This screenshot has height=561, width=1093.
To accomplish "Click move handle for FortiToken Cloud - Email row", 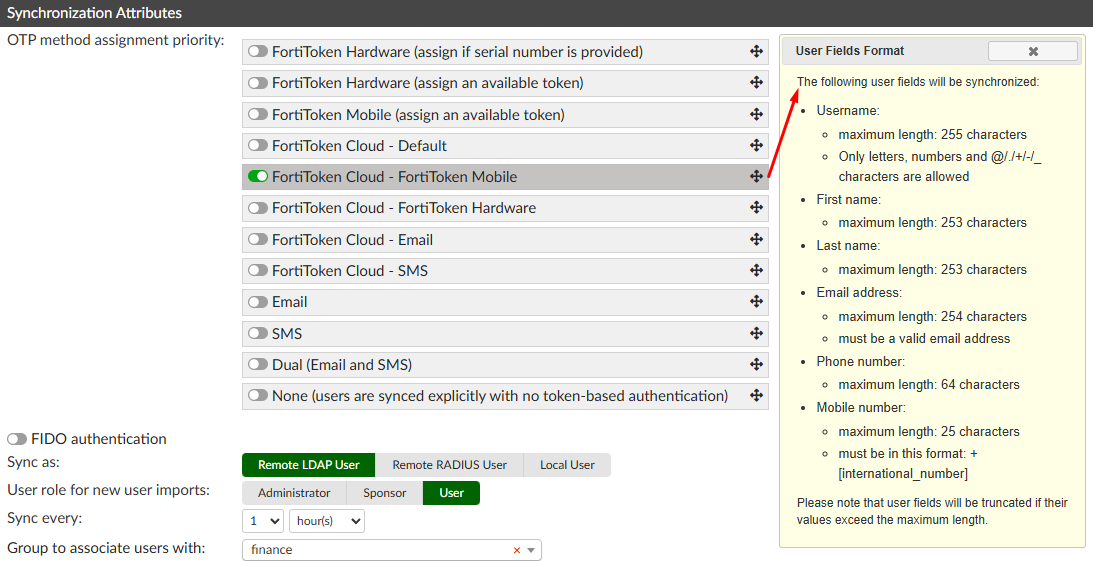I will (x=756, y=240).
